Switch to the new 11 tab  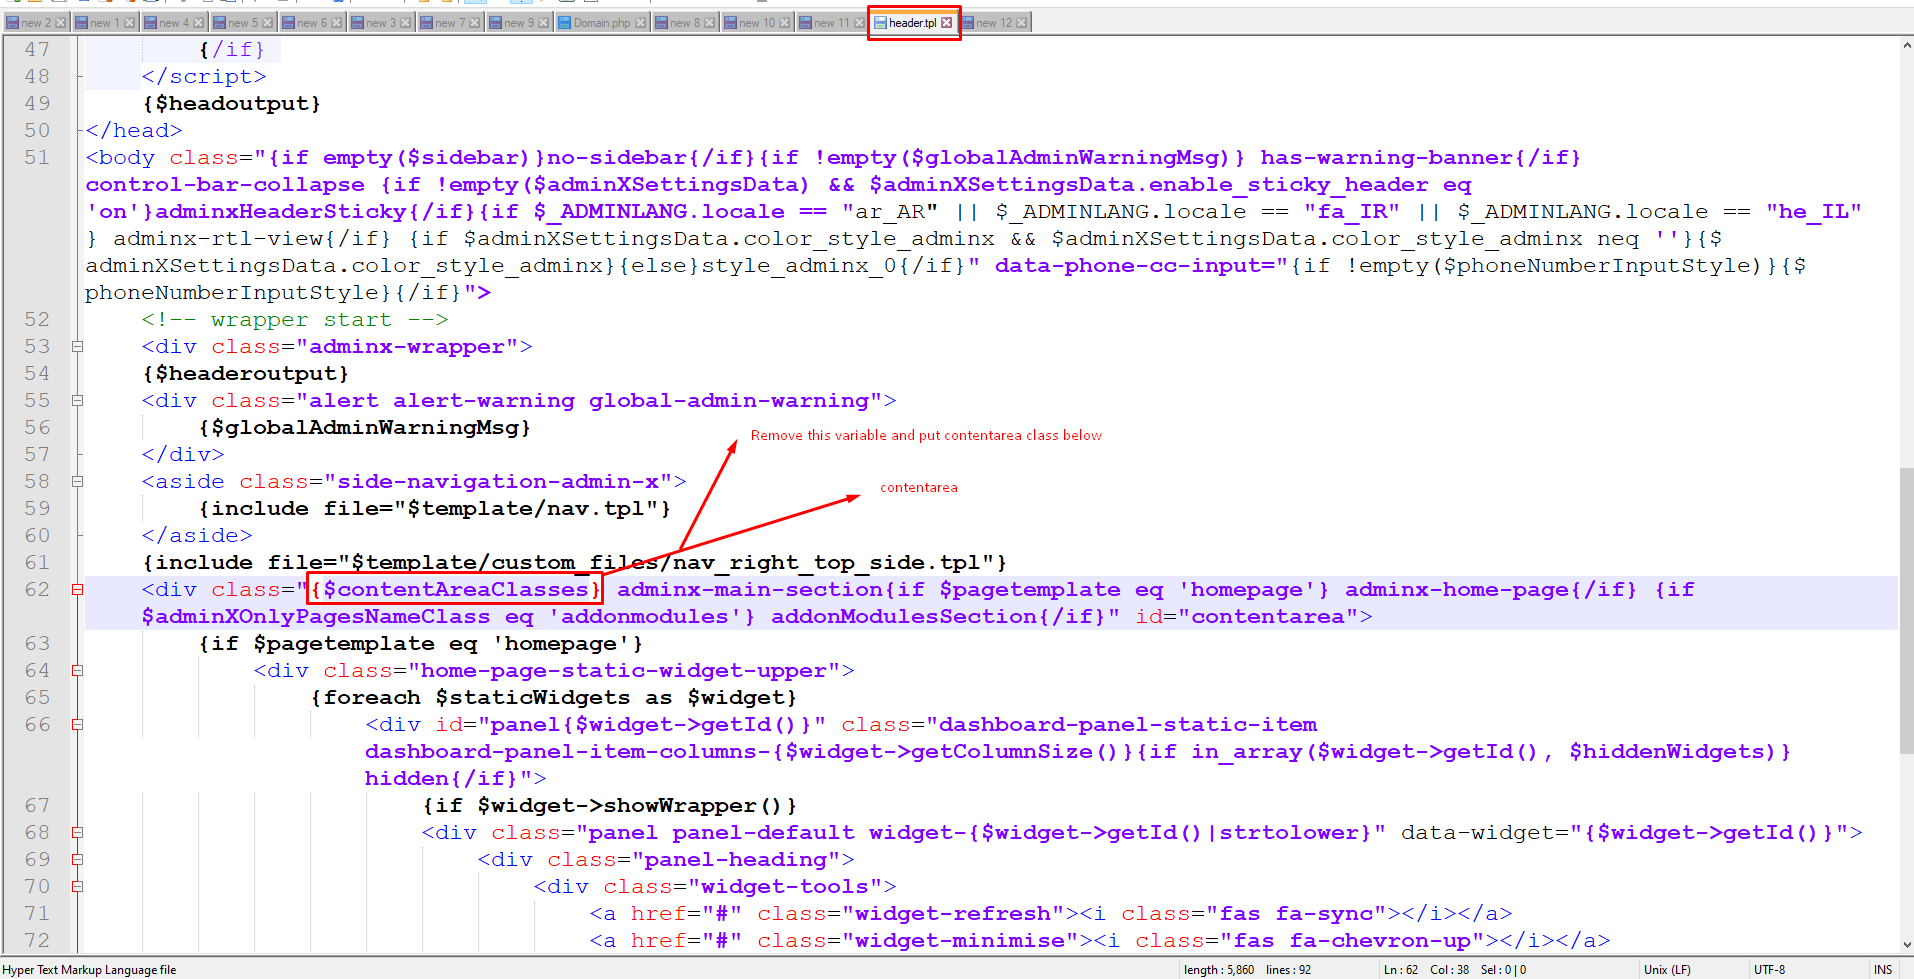point(831,23)
